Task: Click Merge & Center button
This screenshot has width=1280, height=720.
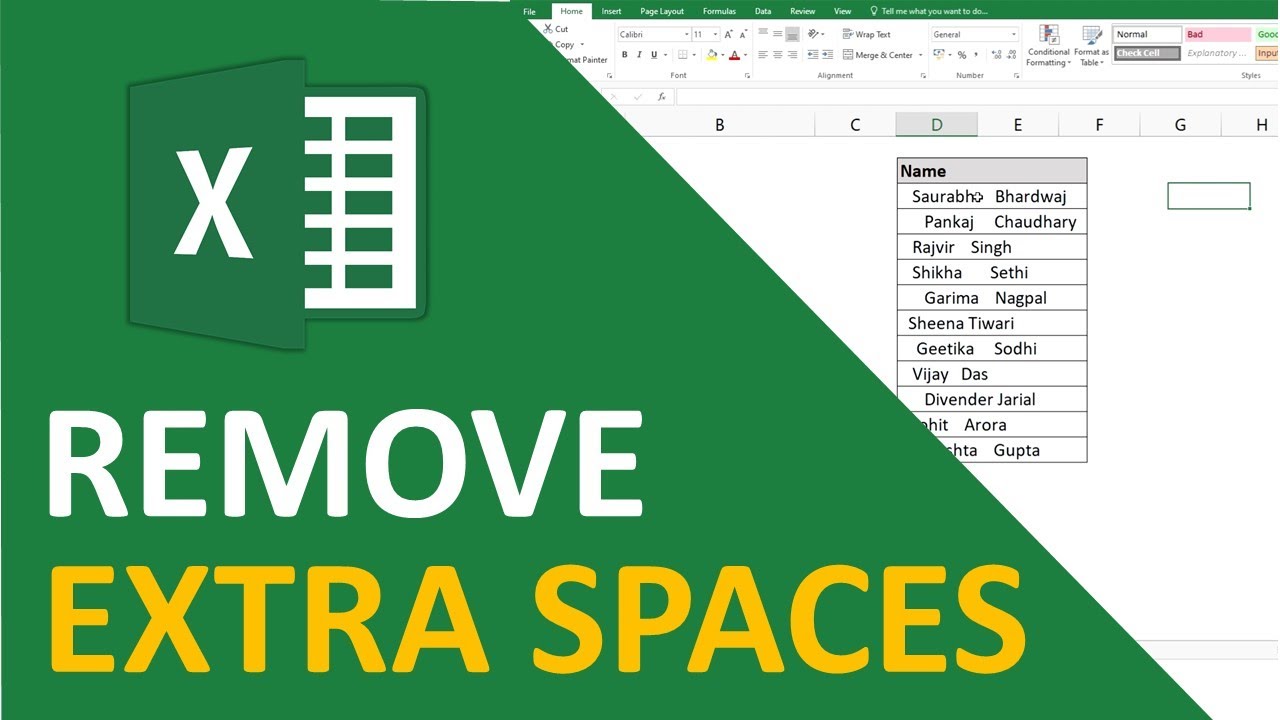Action: click(878, 55)
